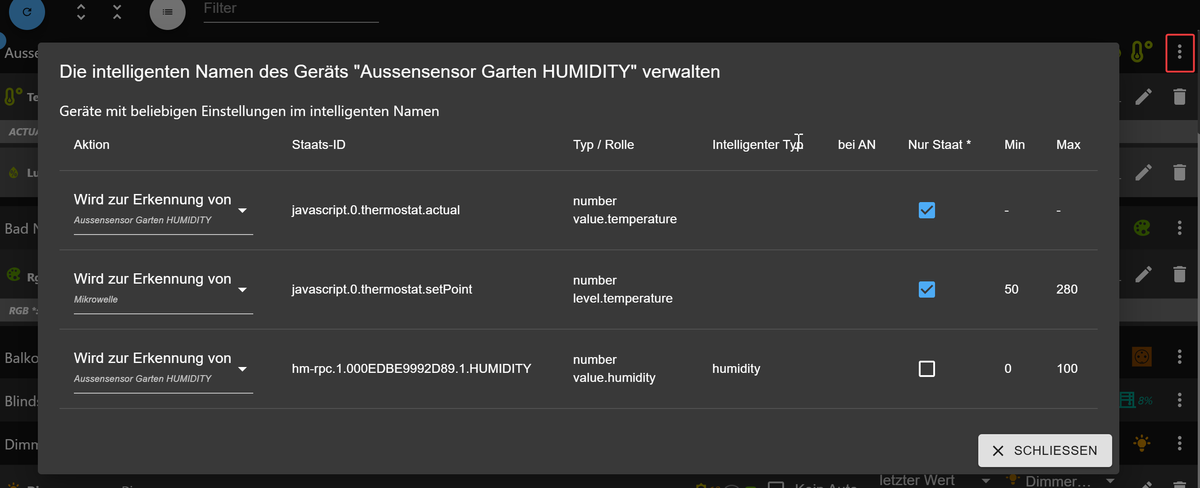Enable Nur Staat for the HUMIDITY state

click(927, 369)
